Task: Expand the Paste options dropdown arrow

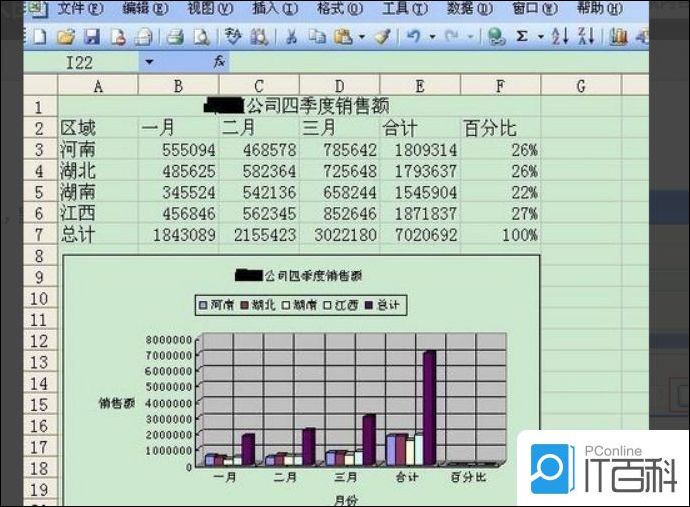Action: [x=362, y=37]
